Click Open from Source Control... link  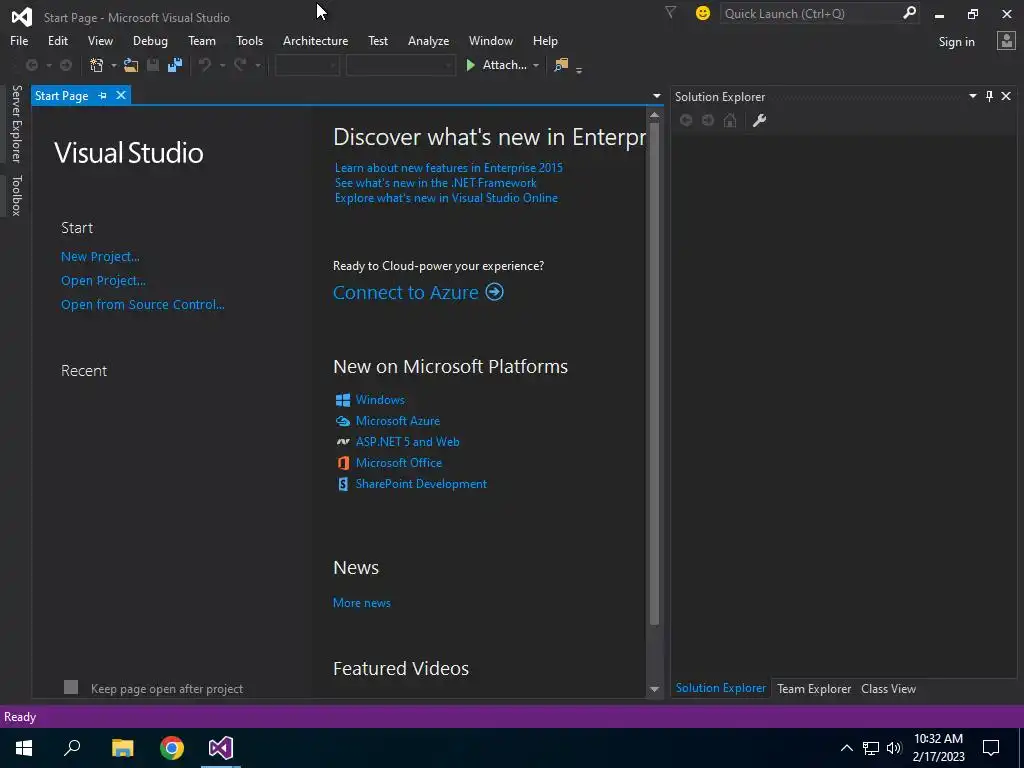142,304
